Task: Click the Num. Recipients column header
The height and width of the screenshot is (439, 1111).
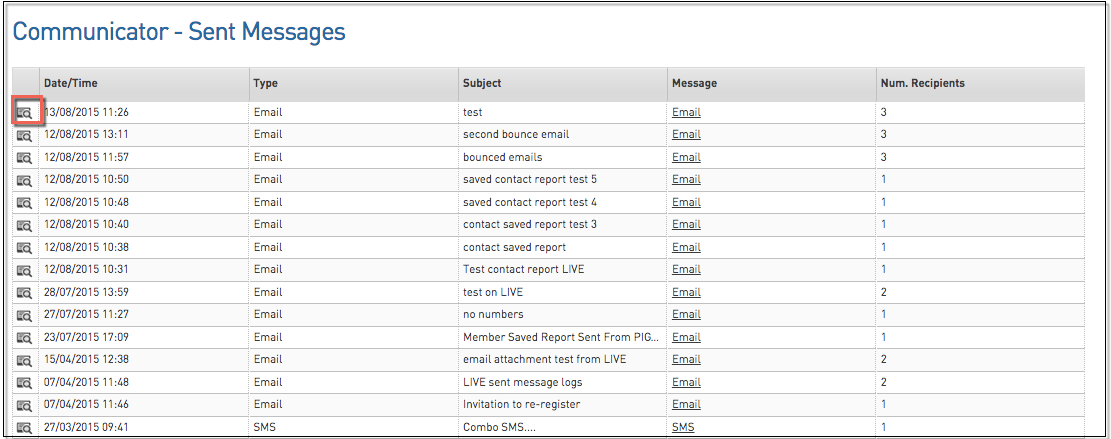Action: coord(922,83)
